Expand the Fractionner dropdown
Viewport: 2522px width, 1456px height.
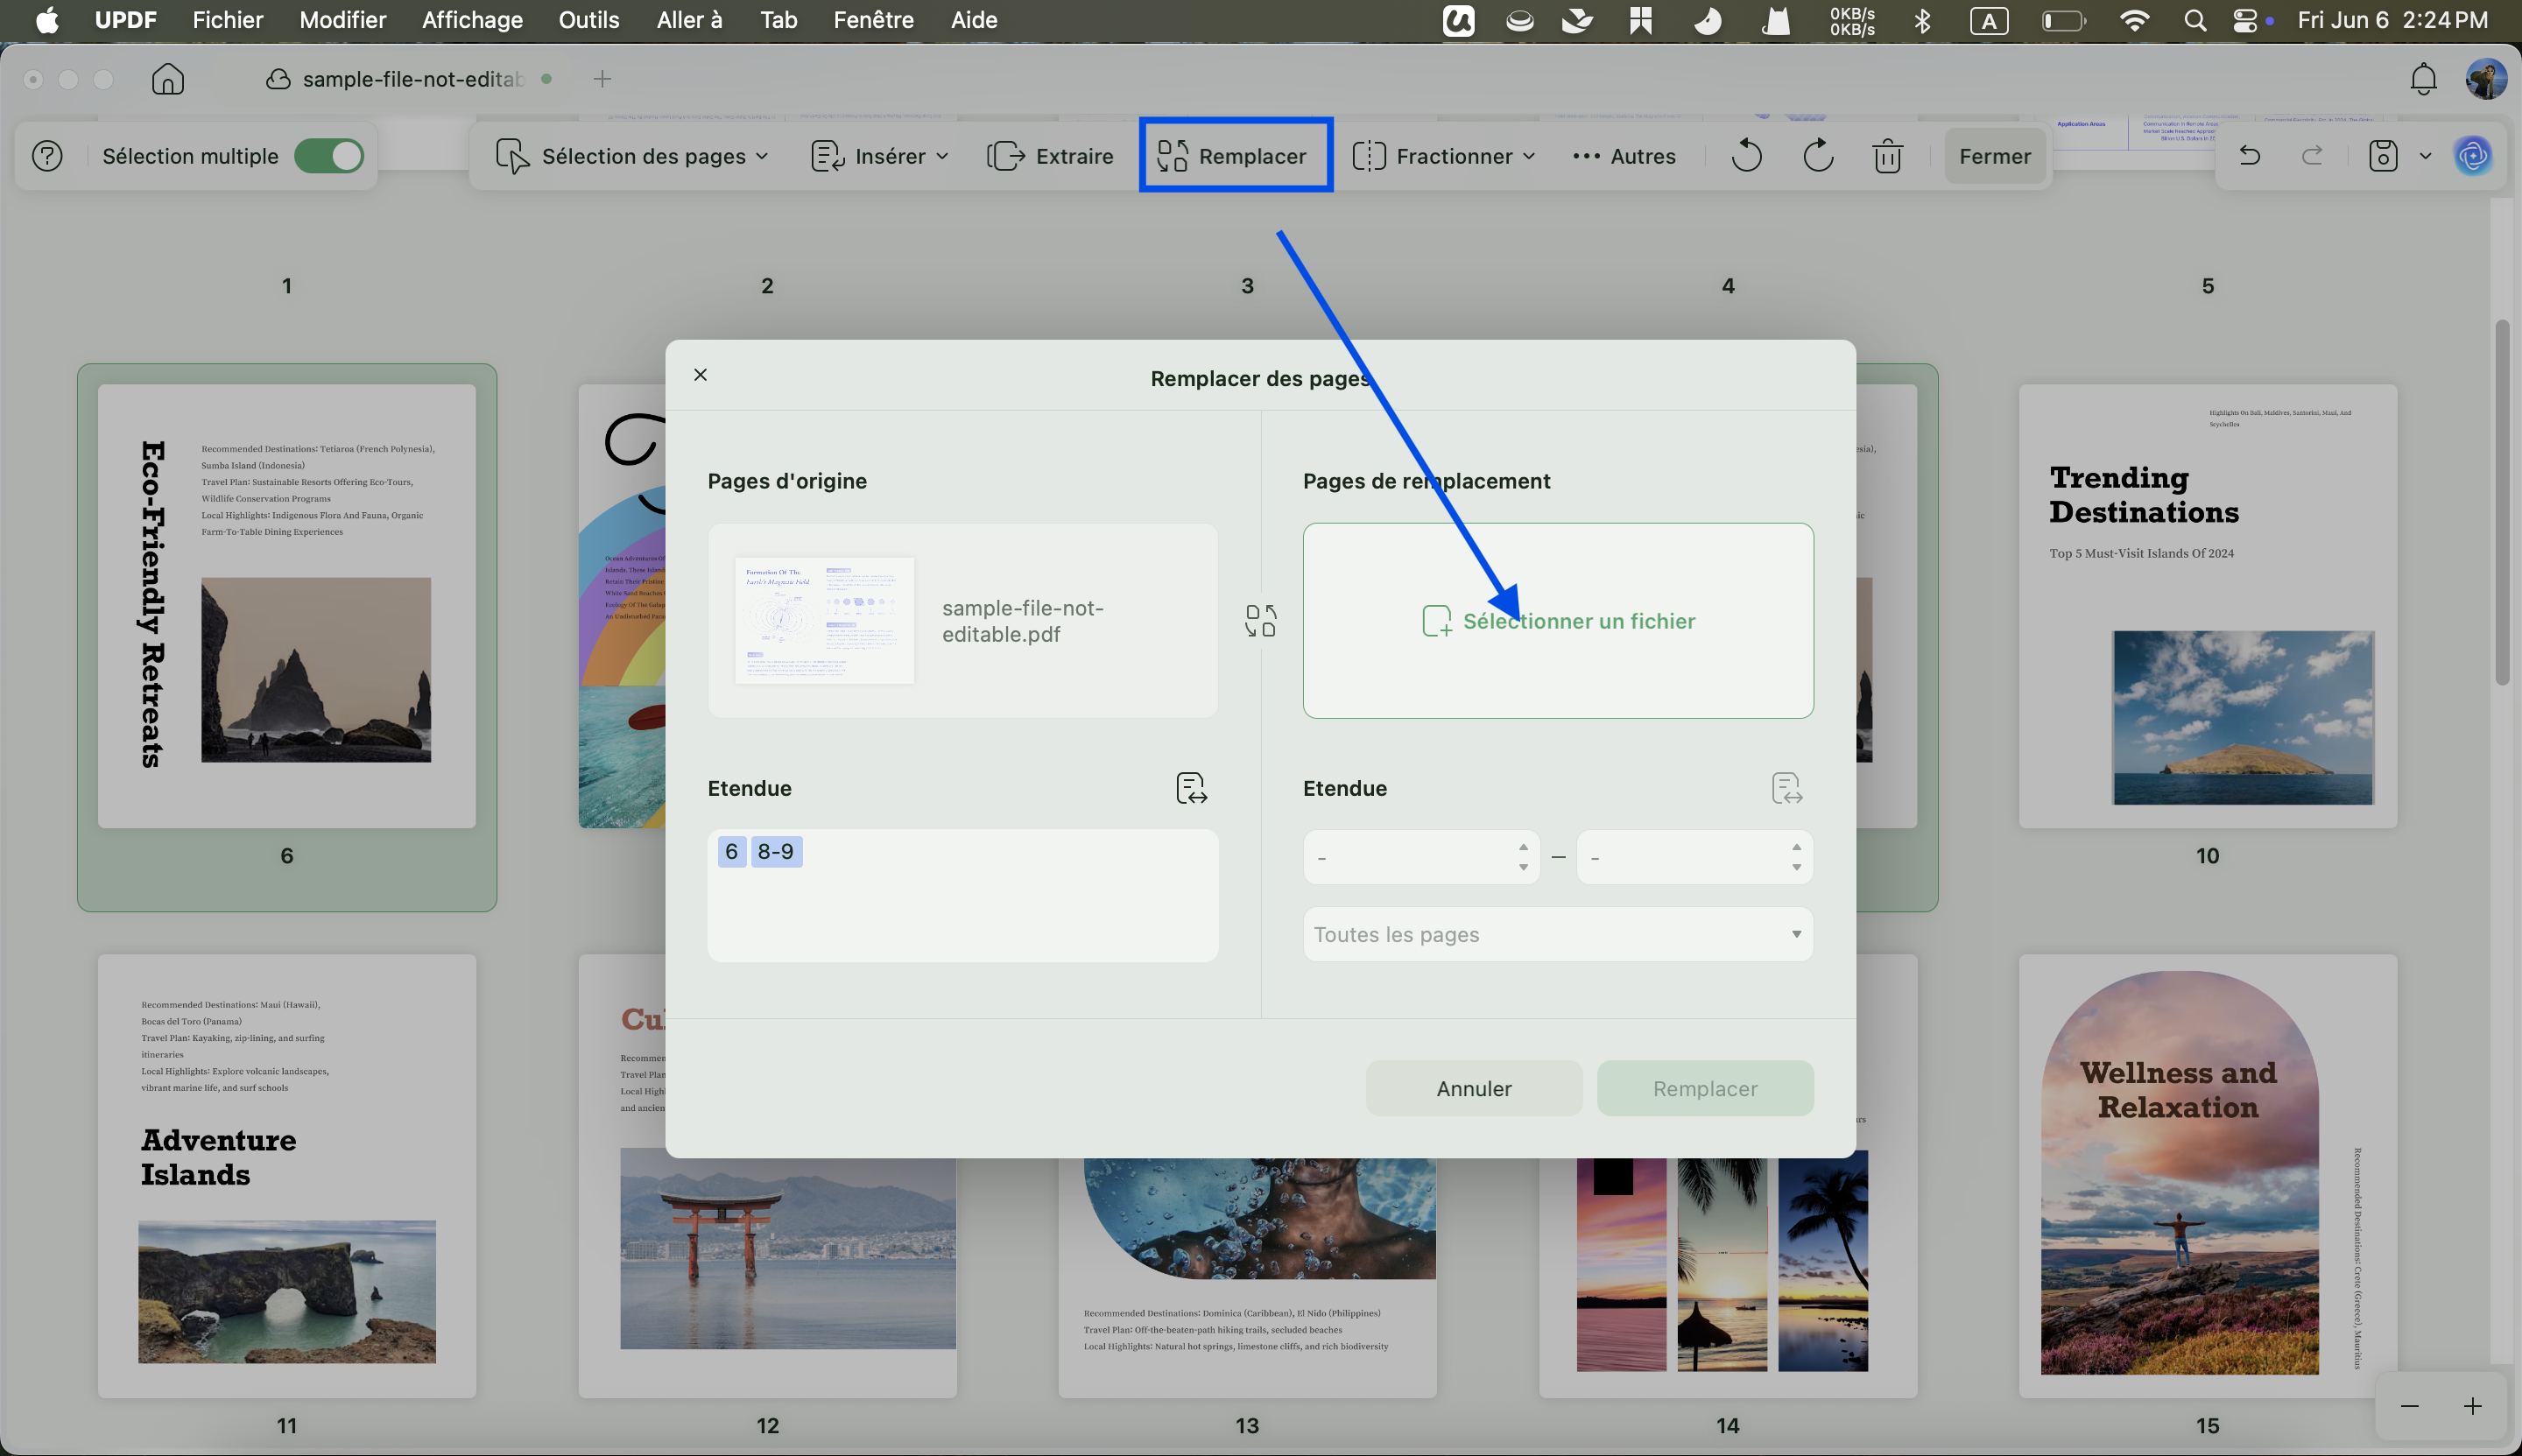1443,156
